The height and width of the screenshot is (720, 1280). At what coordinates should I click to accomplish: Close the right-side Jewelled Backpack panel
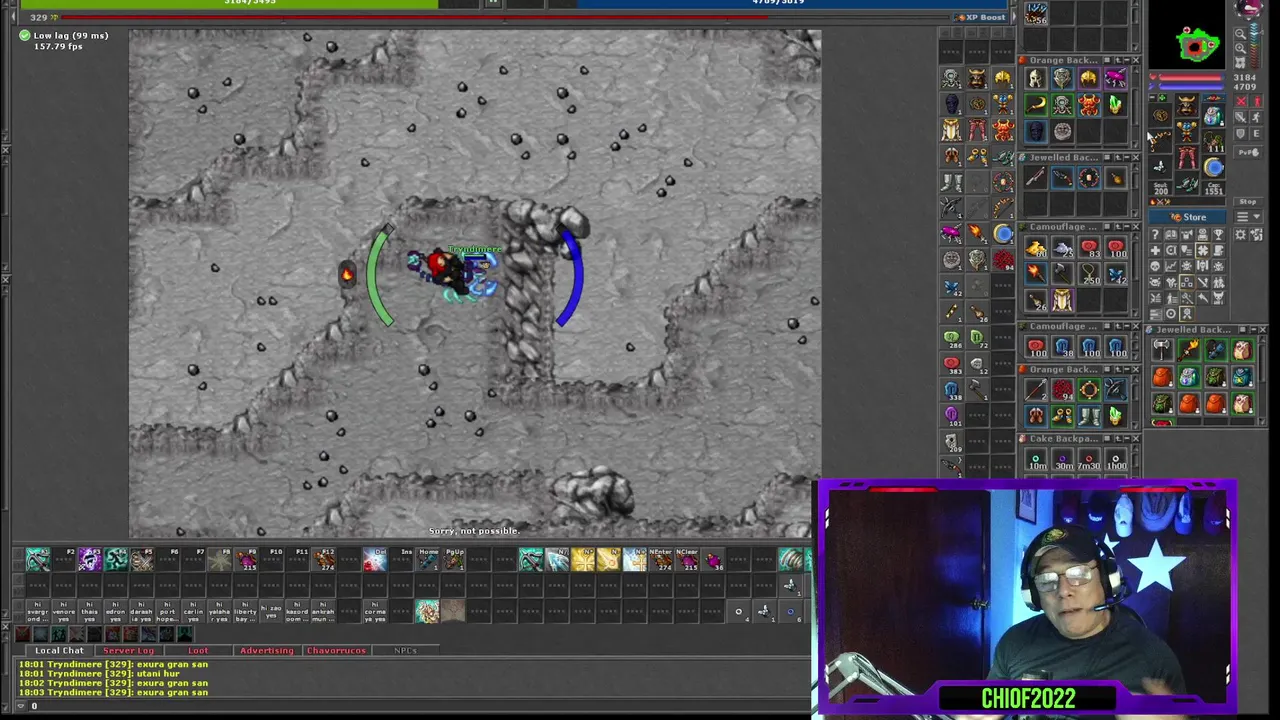click(1263, 329)
